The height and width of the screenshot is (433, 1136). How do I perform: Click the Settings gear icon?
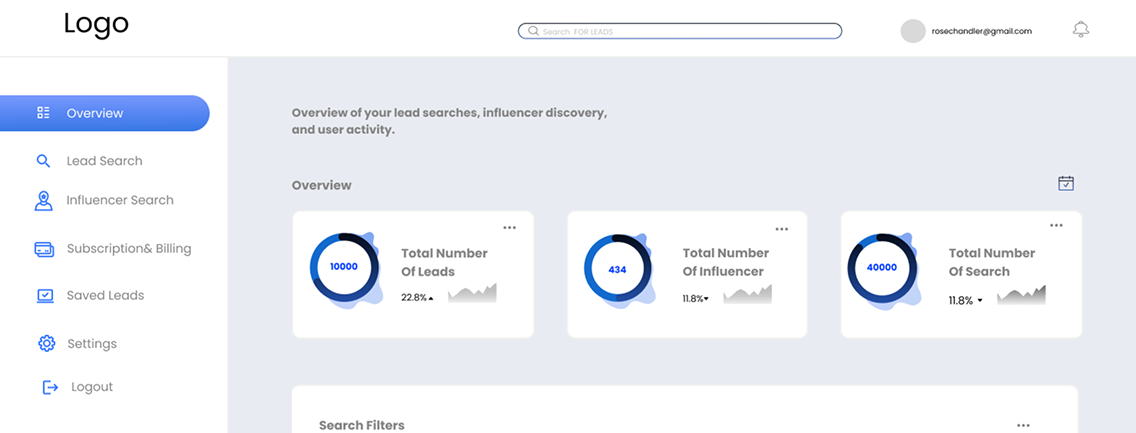[46, 344]
